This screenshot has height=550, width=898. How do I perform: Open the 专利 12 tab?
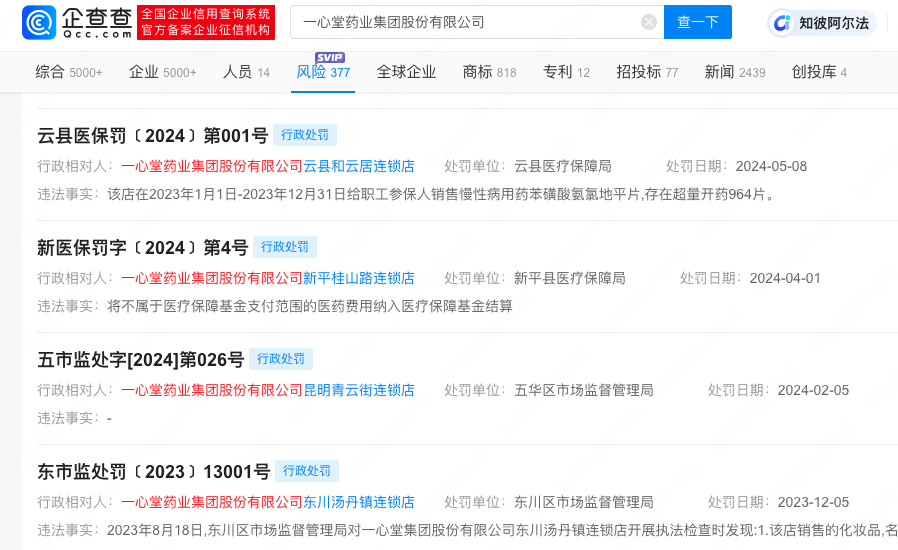[566, 72]
